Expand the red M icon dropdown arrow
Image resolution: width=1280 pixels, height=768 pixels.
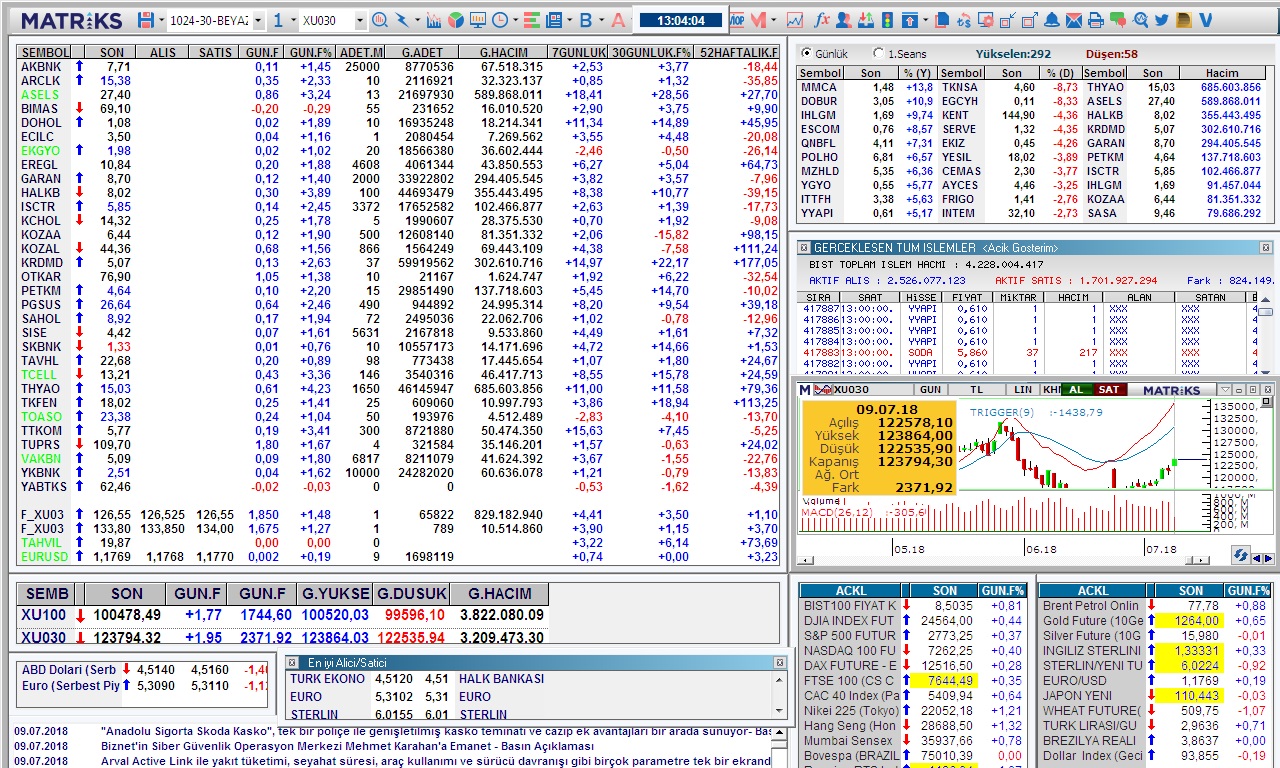tap(774, 20)
